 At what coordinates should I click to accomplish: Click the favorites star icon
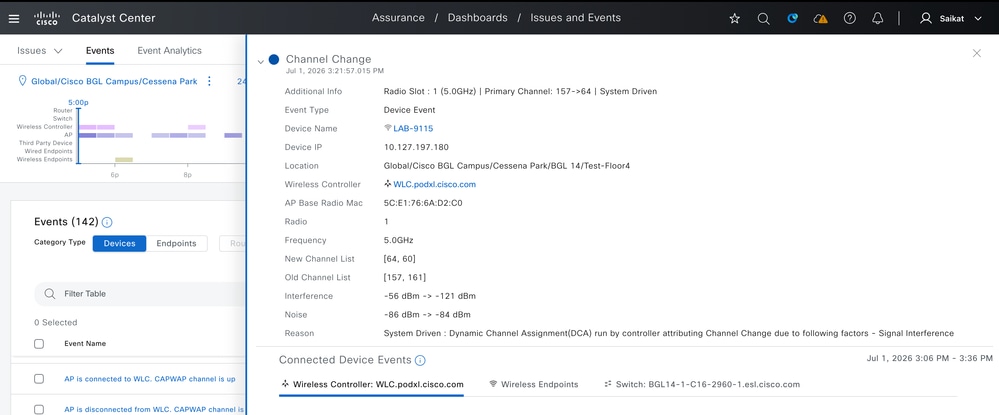(735, 18)
